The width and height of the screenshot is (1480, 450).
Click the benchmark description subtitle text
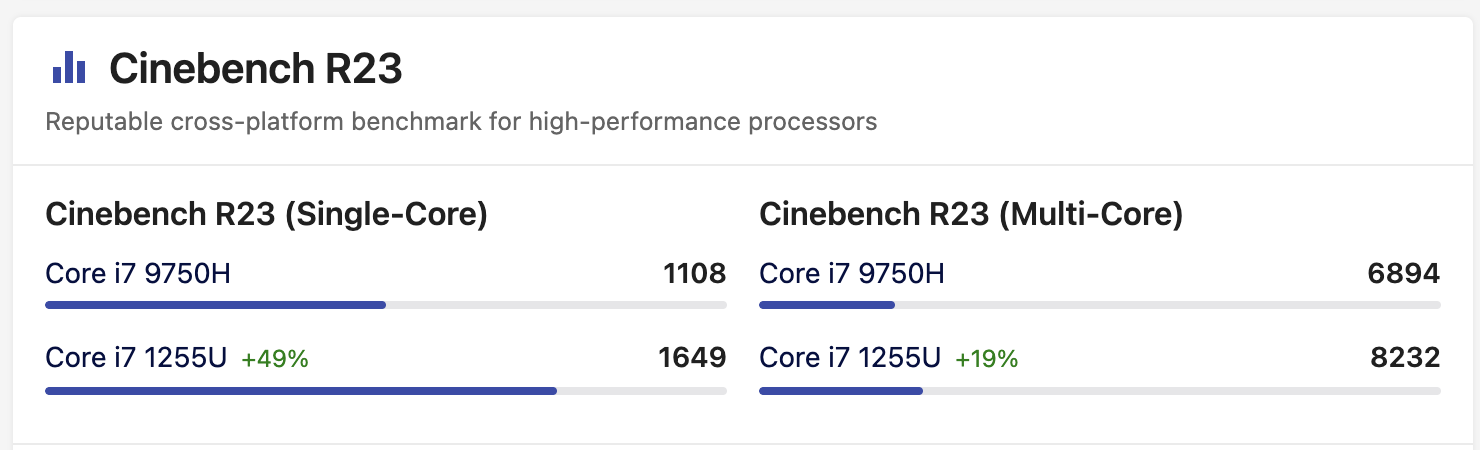(x=461, y=123)
